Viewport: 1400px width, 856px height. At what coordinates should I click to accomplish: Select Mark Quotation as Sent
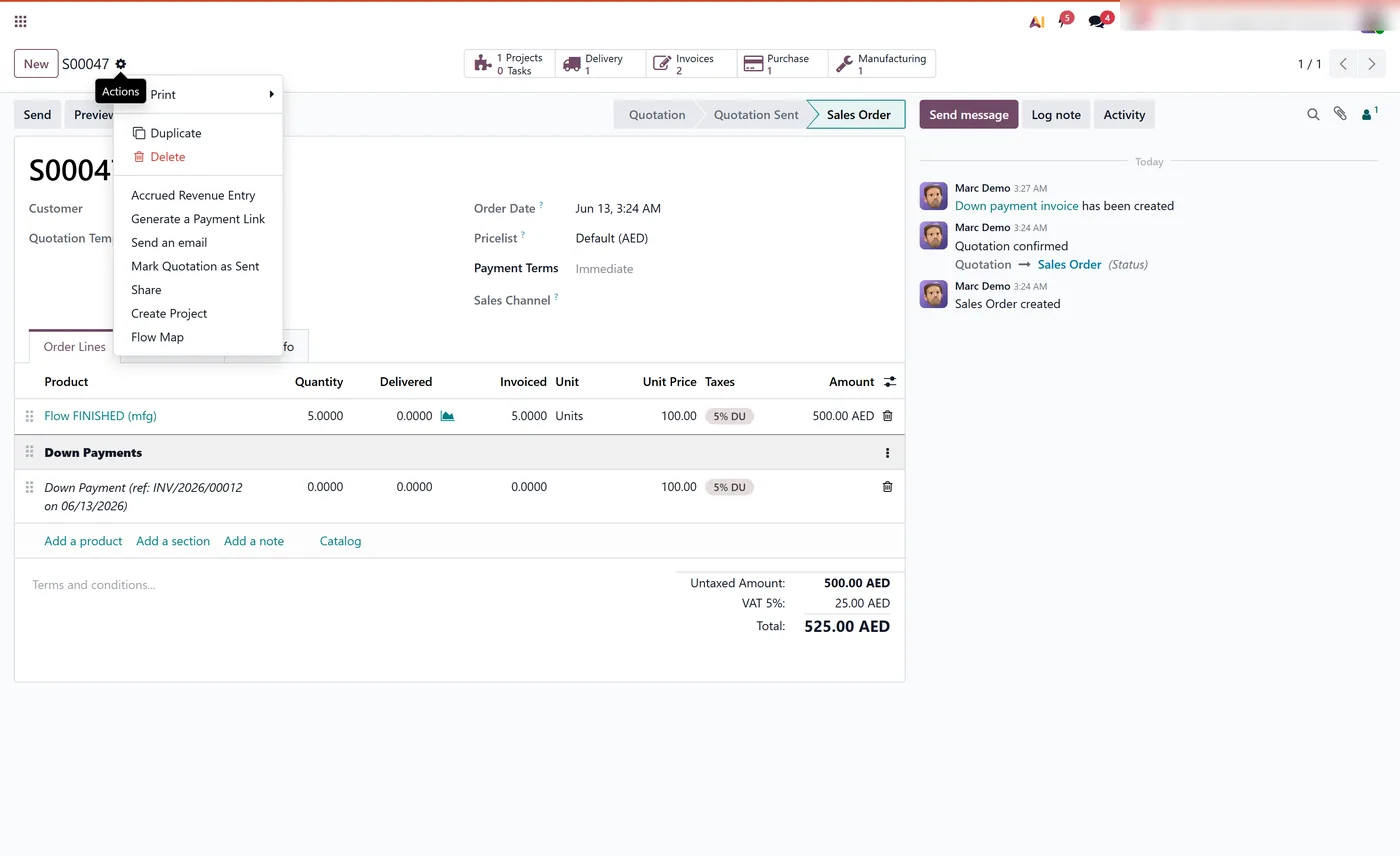(198, 266)
